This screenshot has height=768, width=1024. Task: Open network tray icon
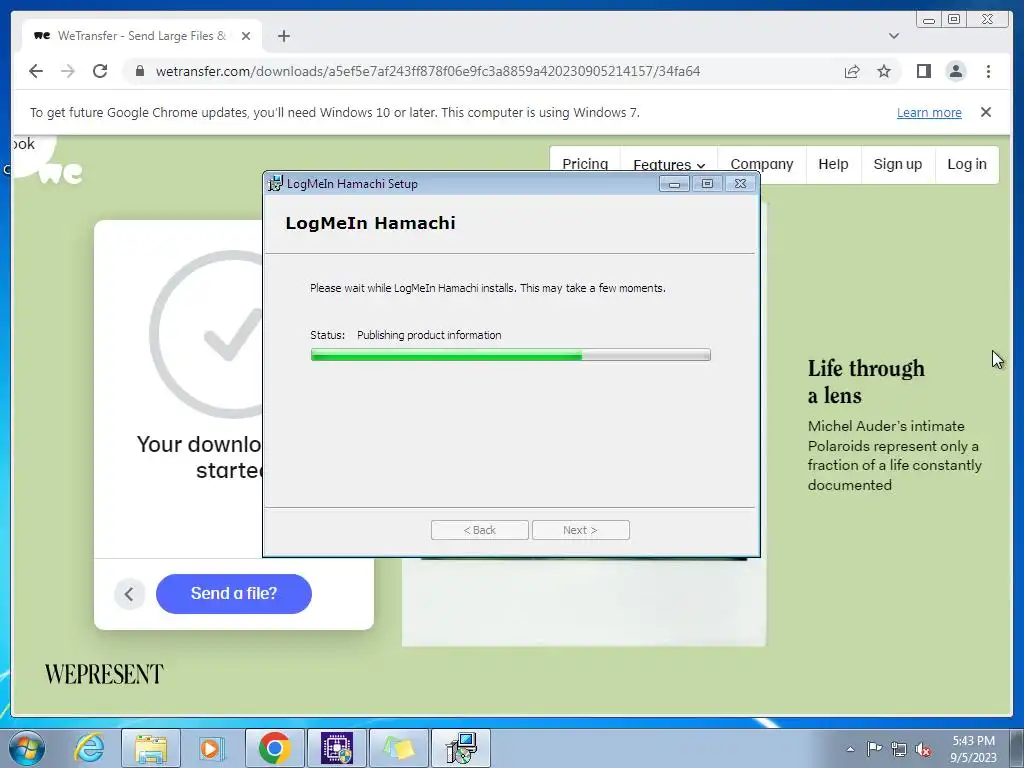(x=899, y=749)
